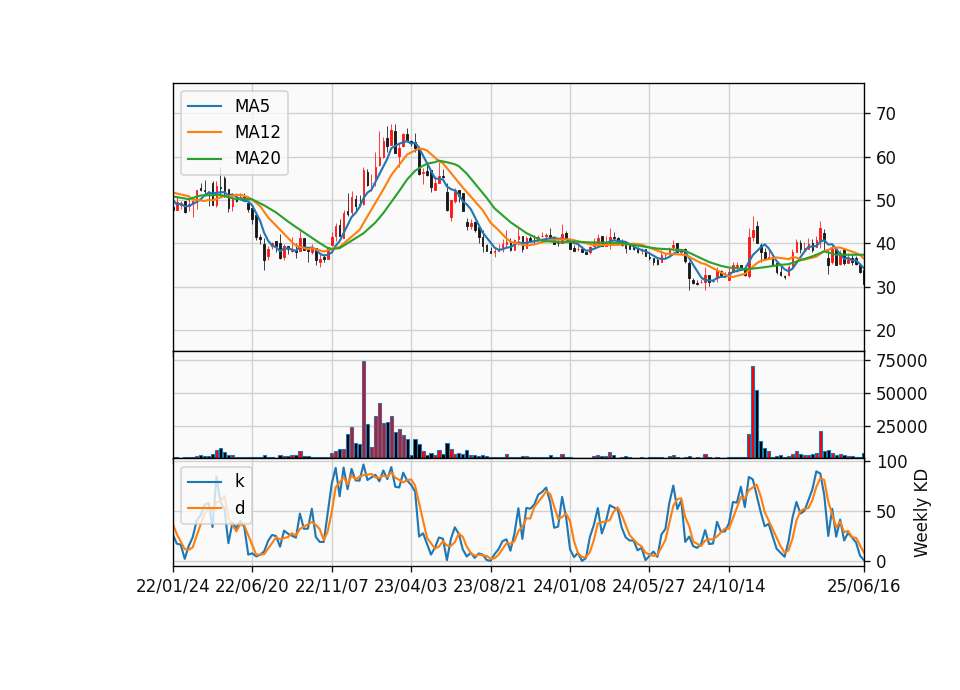Click the Weekly KD axis label

pos(921,513)
